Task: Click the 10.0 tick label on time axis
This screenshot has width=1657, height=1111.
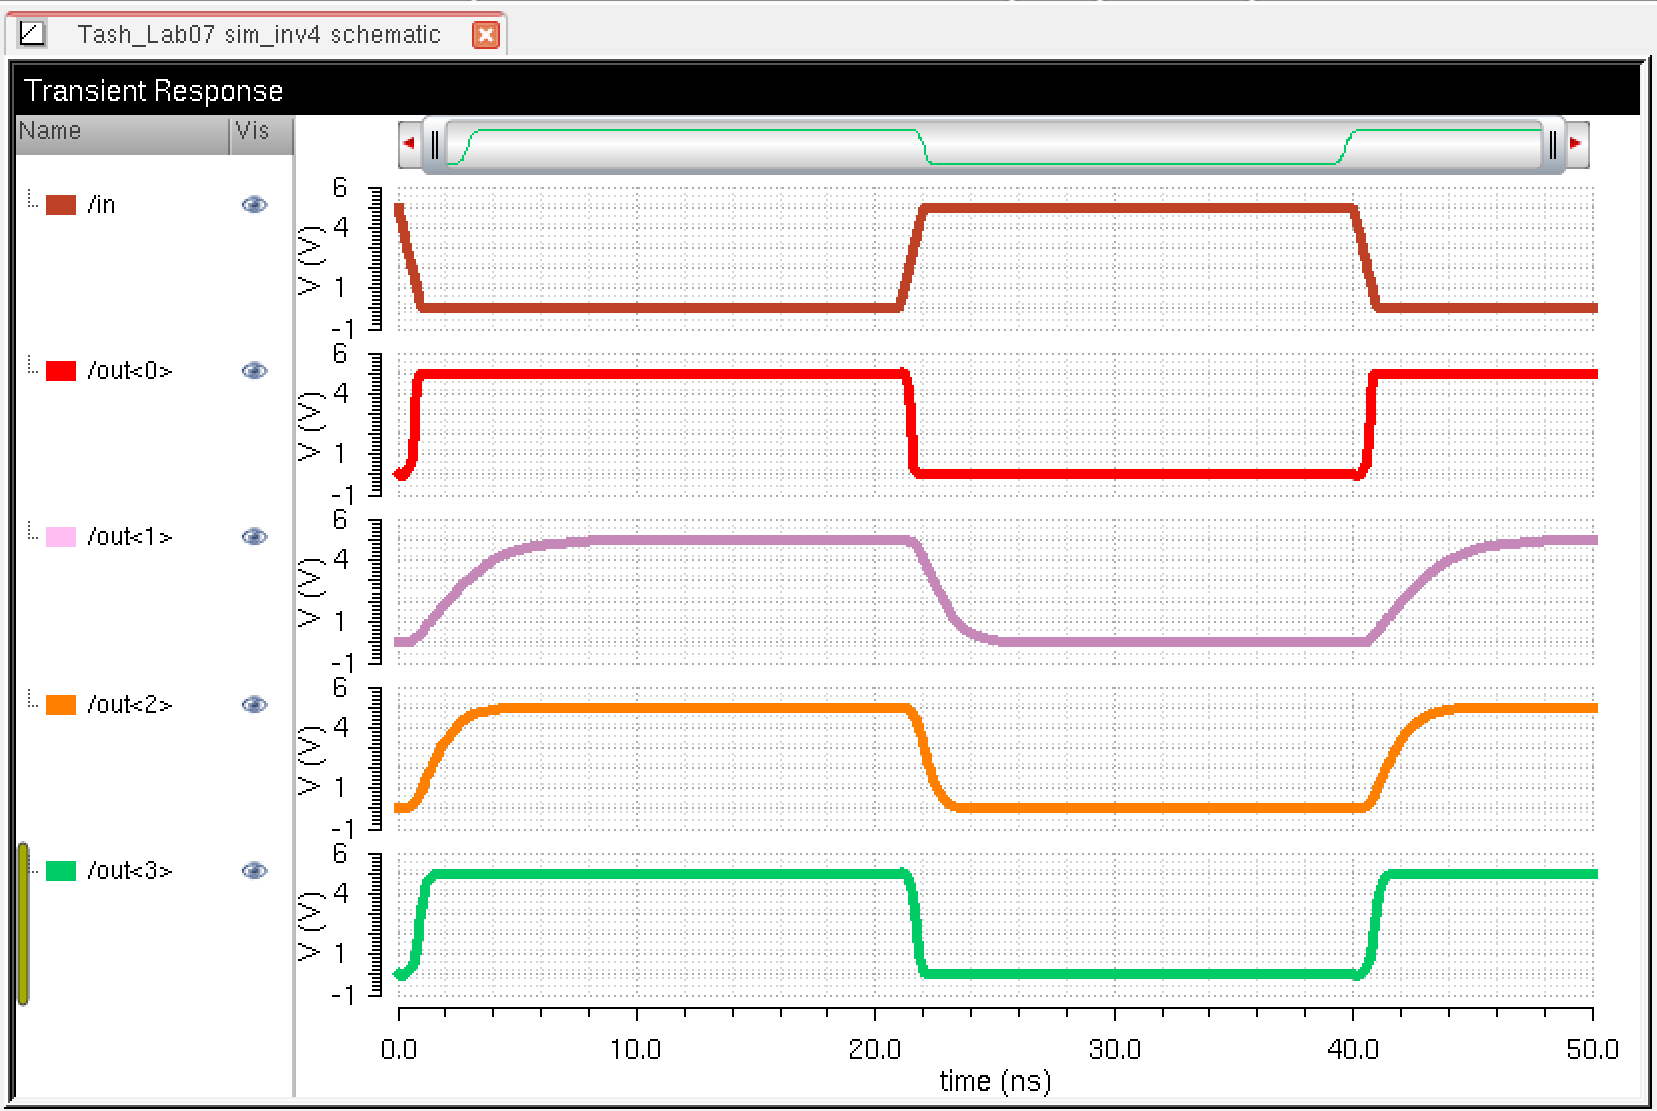Action: 636,1049
